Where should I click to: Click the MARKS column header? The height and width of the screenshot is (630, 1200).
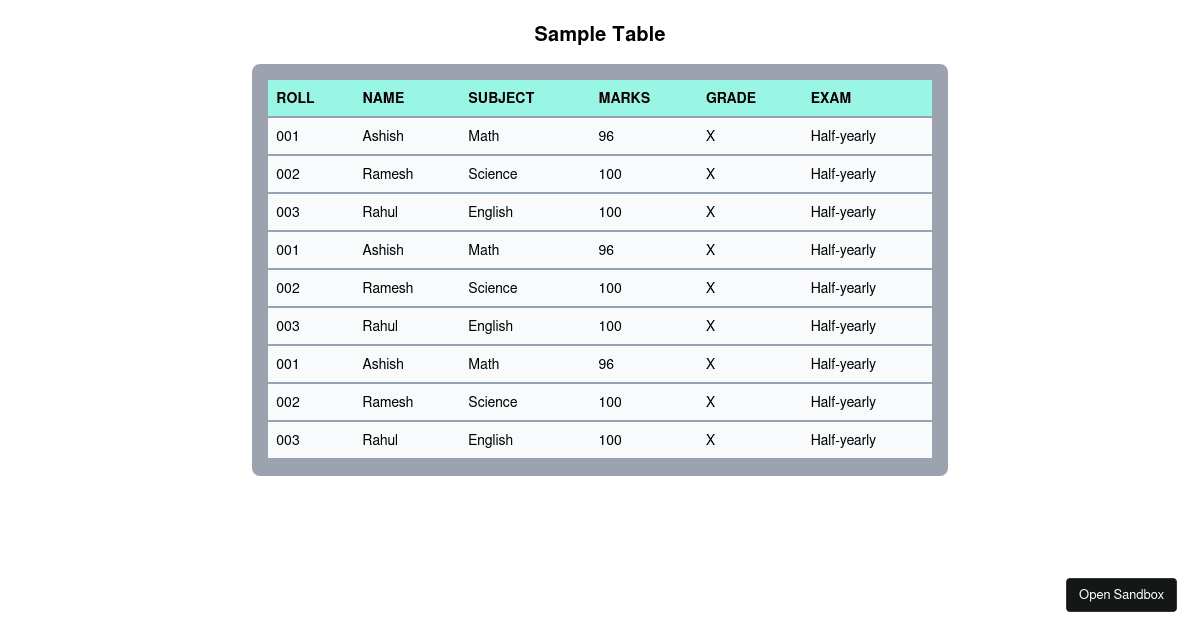tap(624, 98)
